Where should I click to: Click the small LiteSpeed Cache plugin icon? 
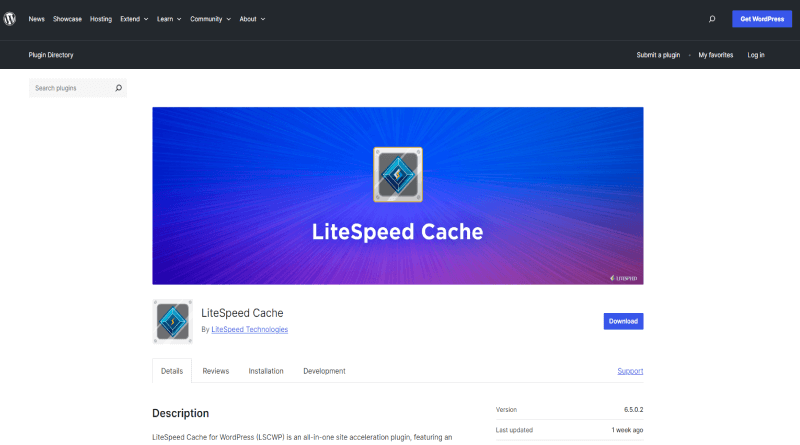(172, 322)
